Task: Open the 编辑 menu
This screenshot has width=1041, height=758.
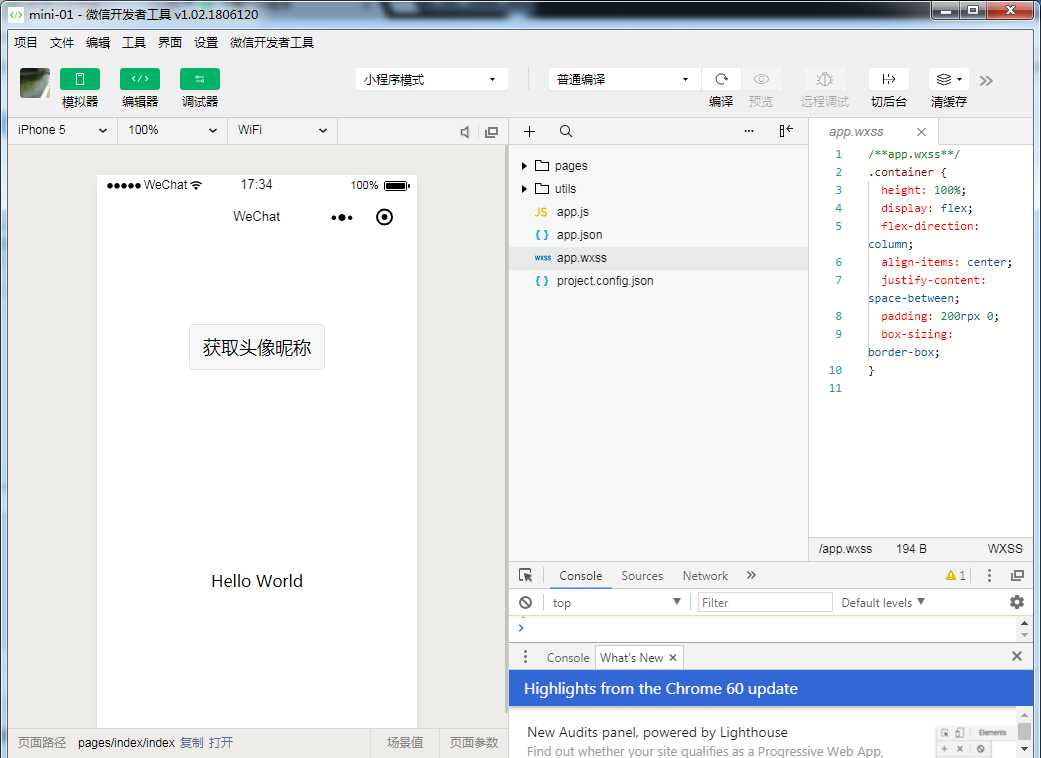Action: click(x=98, y=42)
